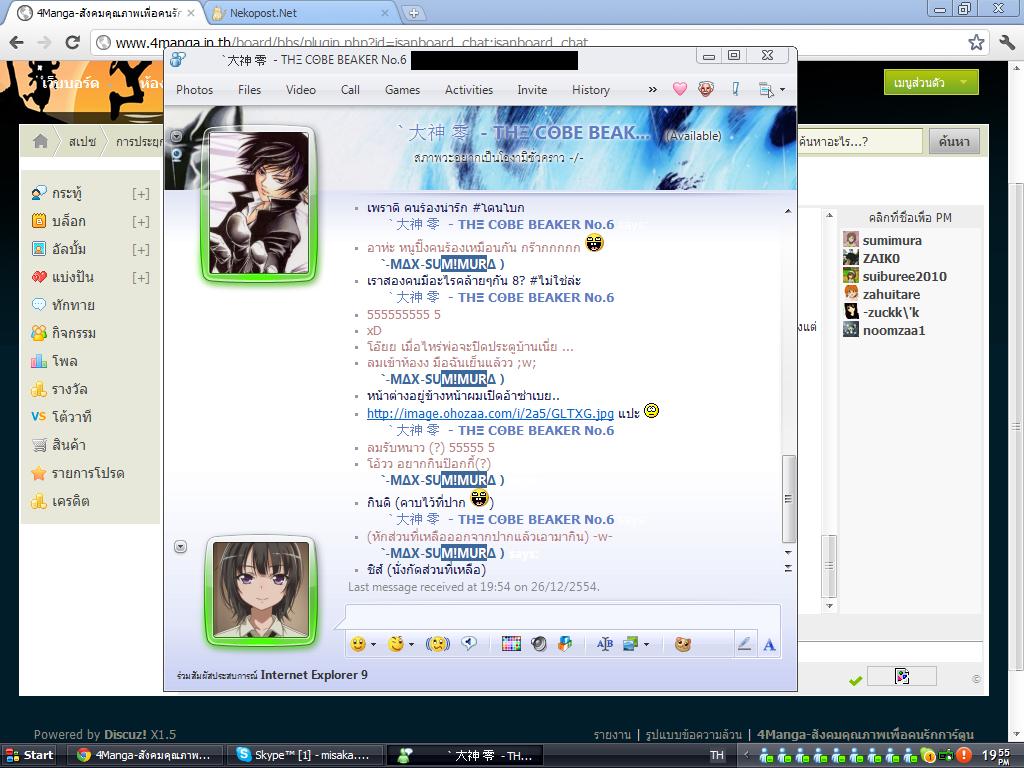Viewport: 1024px width, 768px height.
Task: Send a nudge with the shaking face icon
Action: click(438, 644)
